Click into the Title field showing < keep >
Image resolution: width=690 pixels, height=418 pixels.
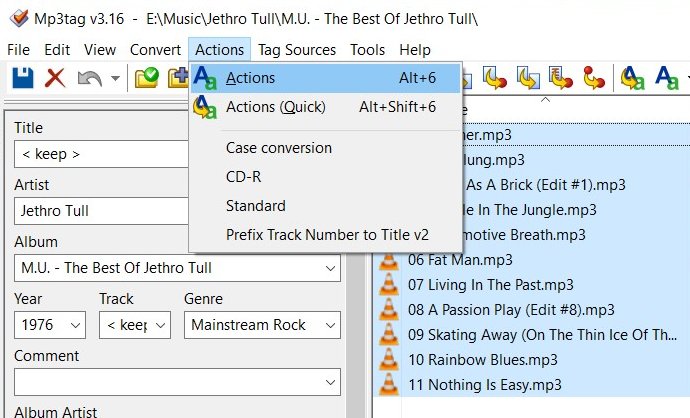(x=100, y=154)
